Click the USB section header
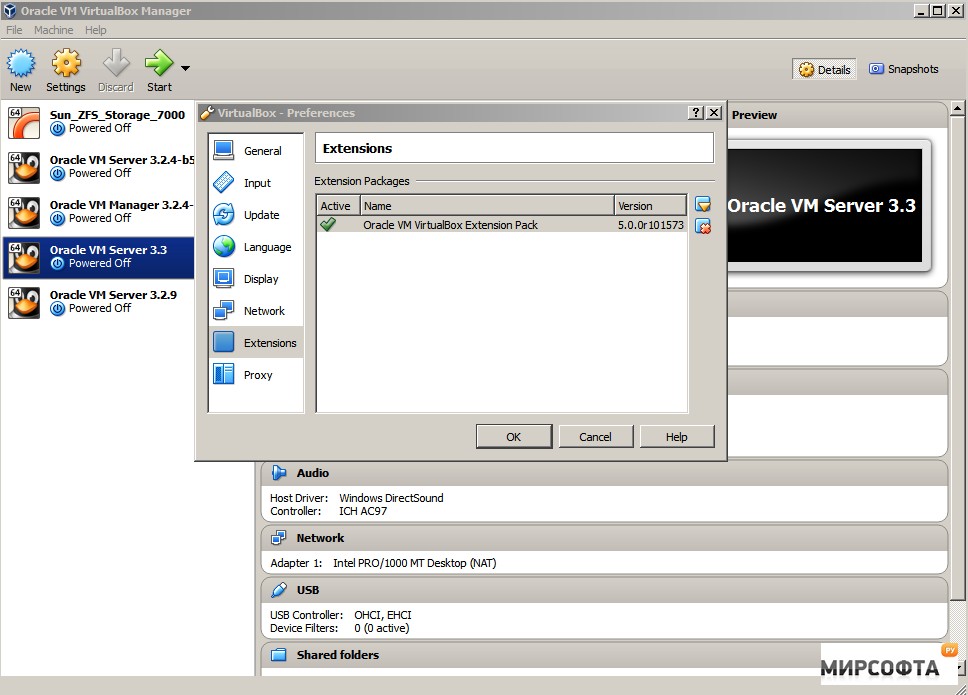The image size is (968, 695). (x=604, y=589)
